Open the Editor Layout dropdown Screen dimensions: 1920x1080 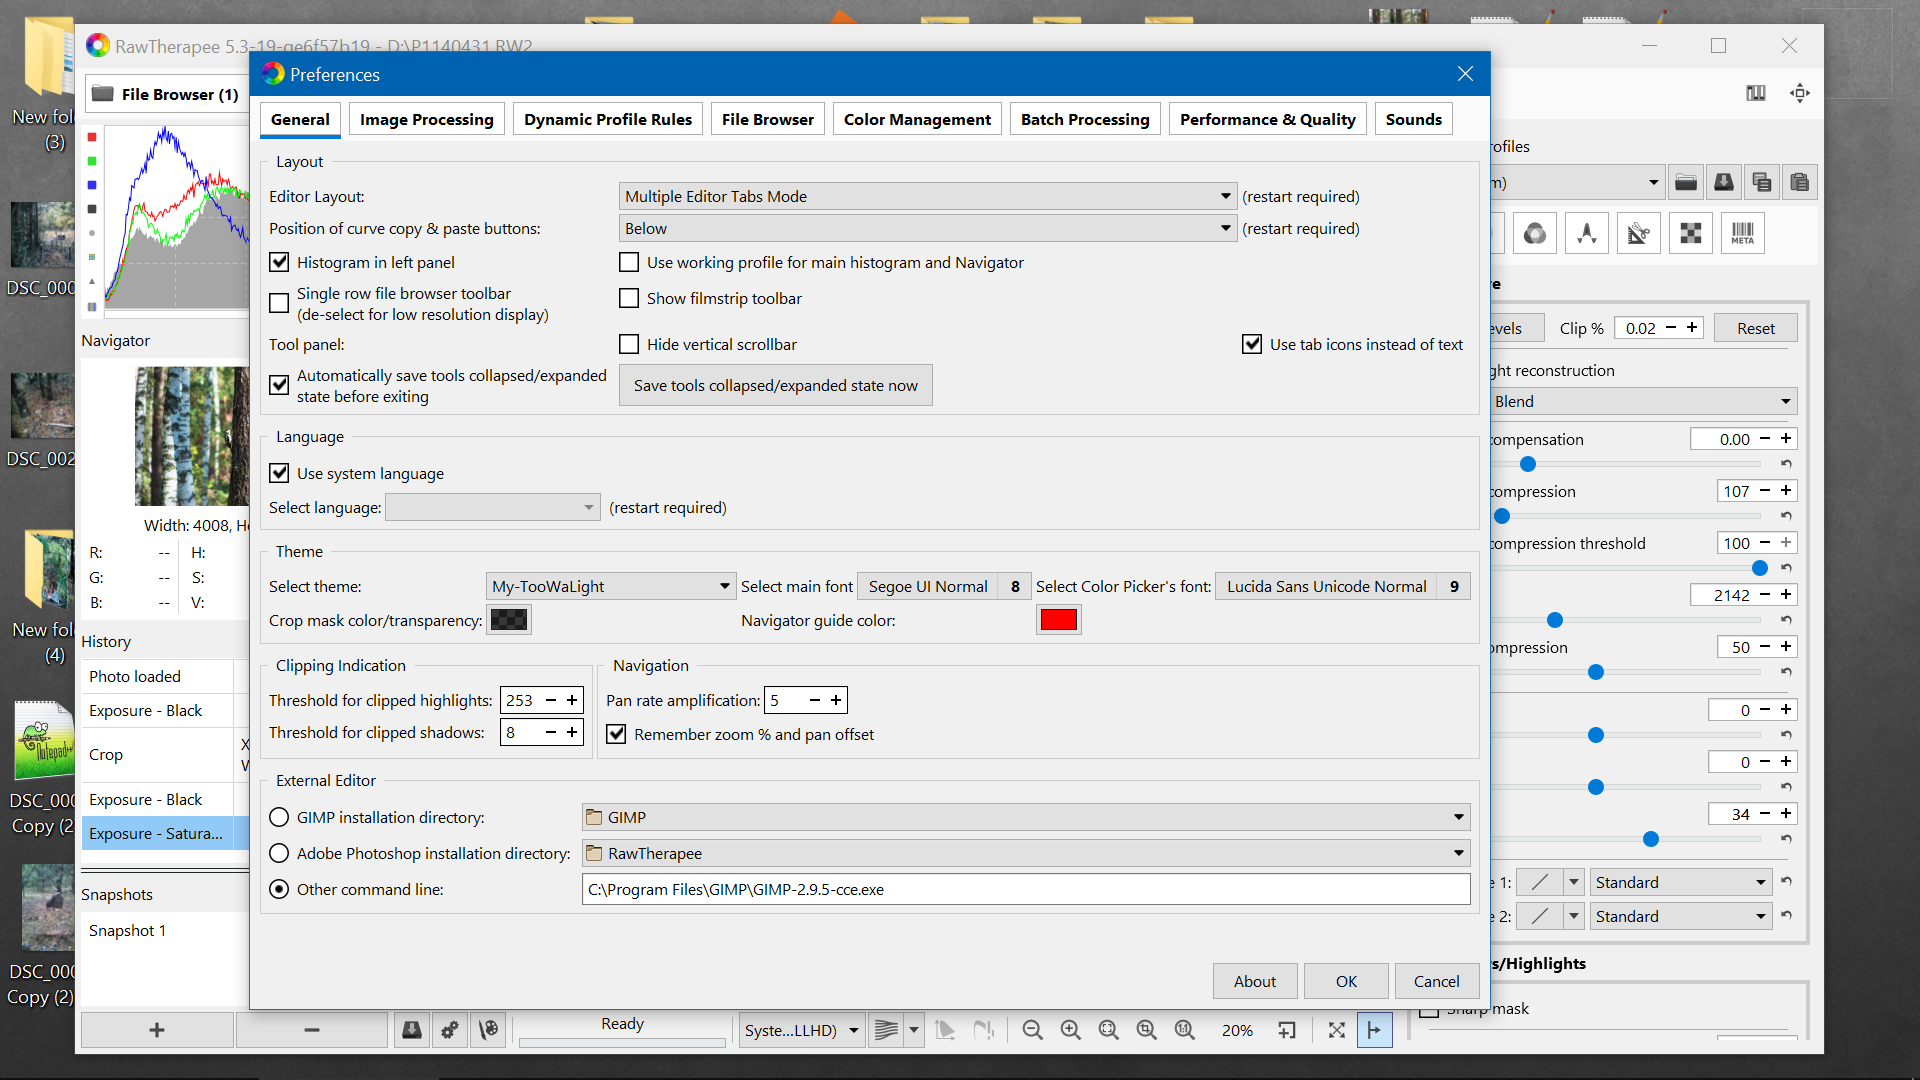click(926, 196)
